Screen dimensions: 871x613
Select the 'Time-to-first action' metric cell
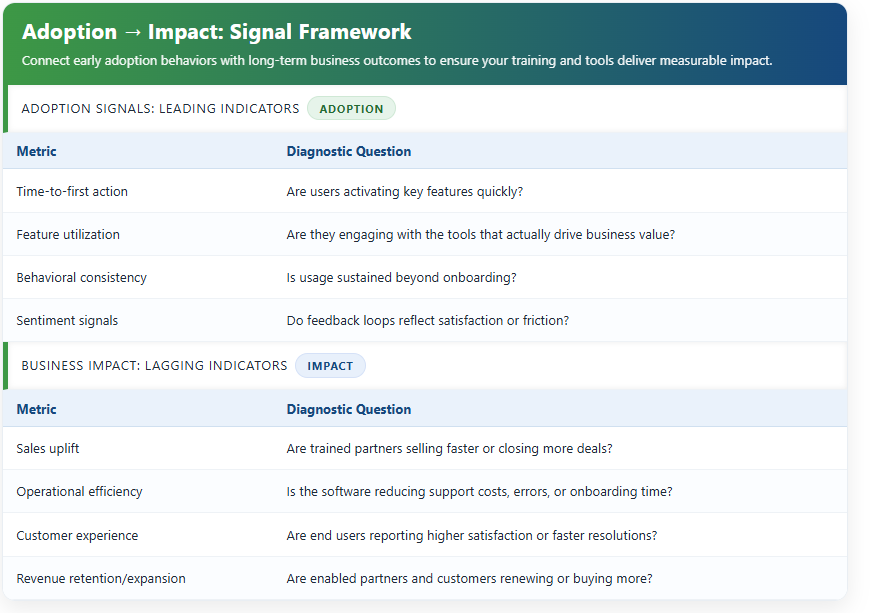click(x=72, y=192)
